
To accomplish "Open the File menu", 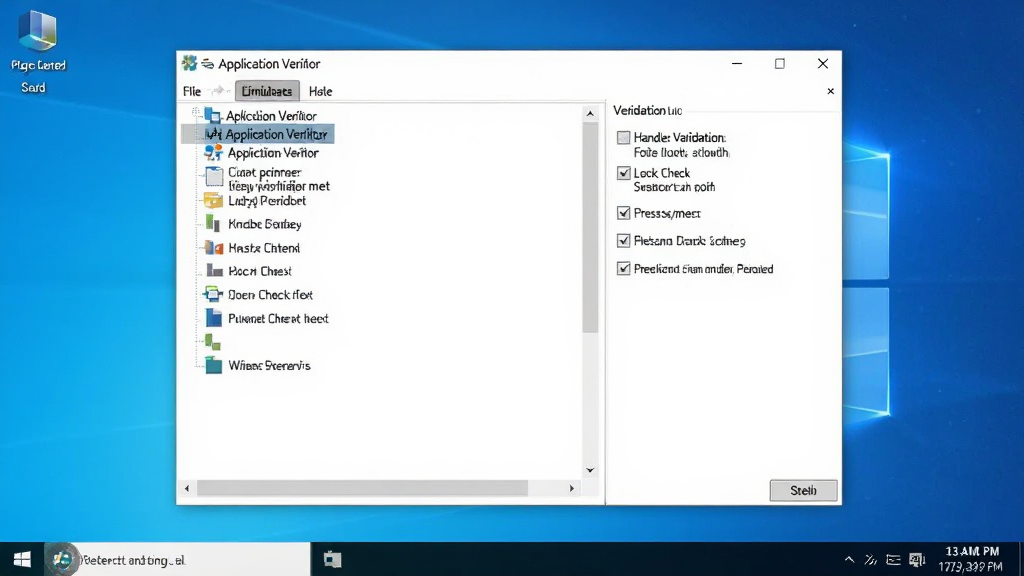I will [192, 91].
